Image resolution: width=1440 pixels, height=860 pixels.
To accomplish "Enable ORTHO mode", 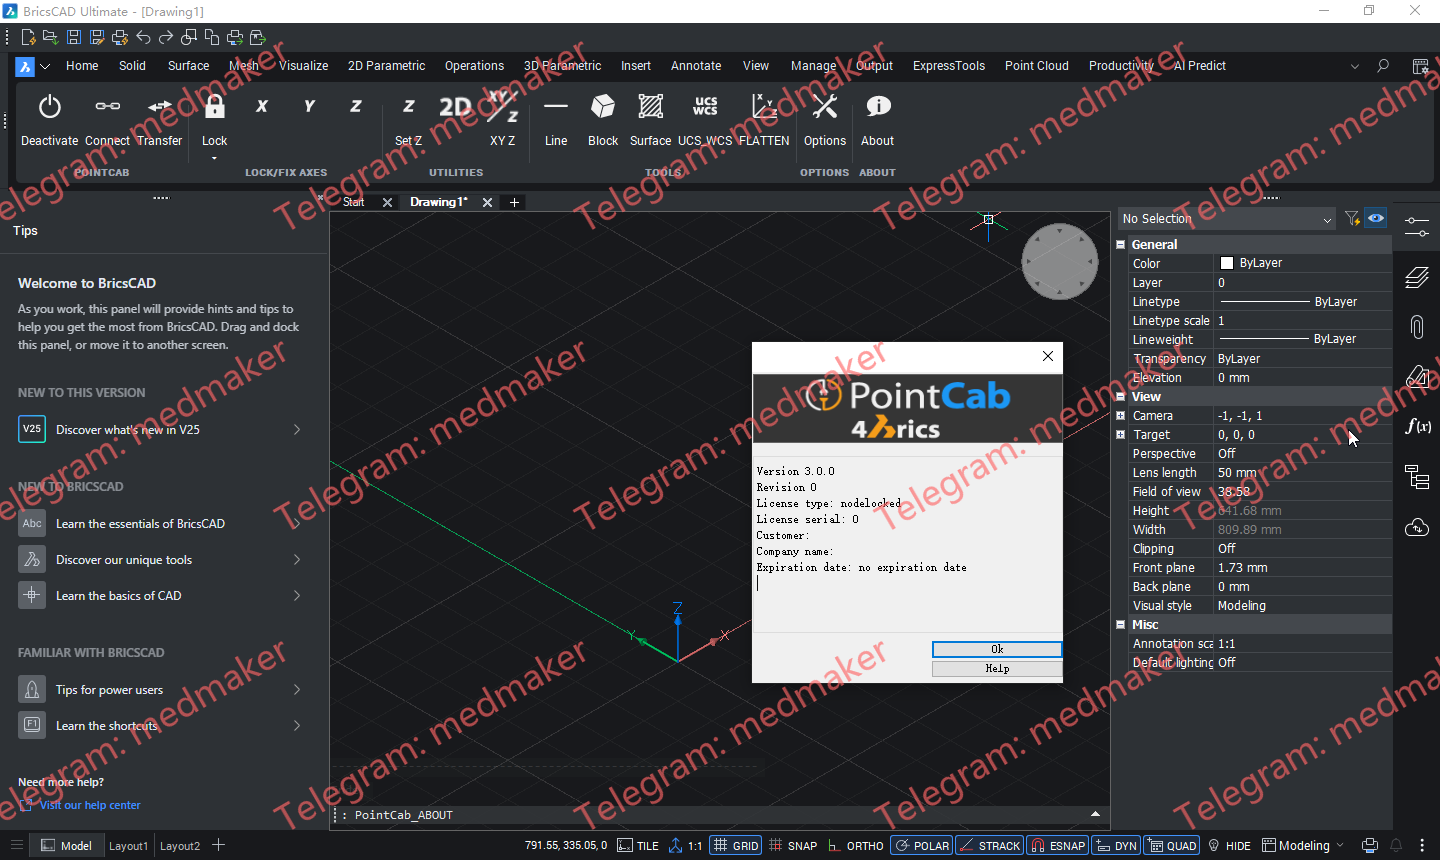I will point(855,845).
